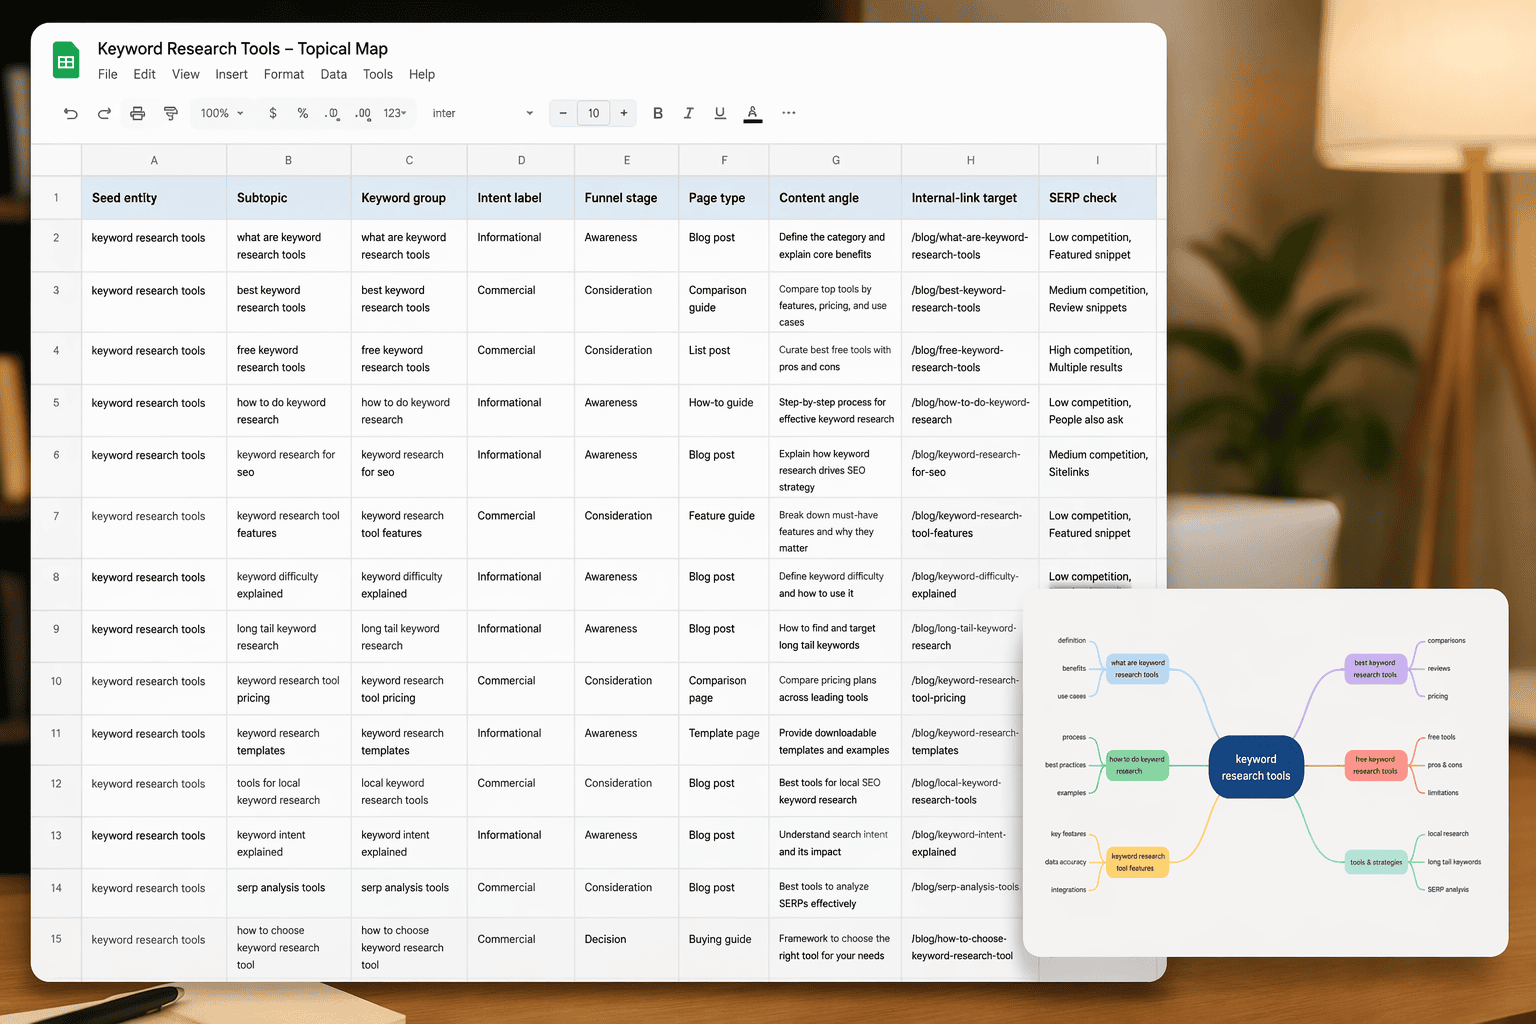Select the 'Comparison guide' page type cell

[724, 301]
